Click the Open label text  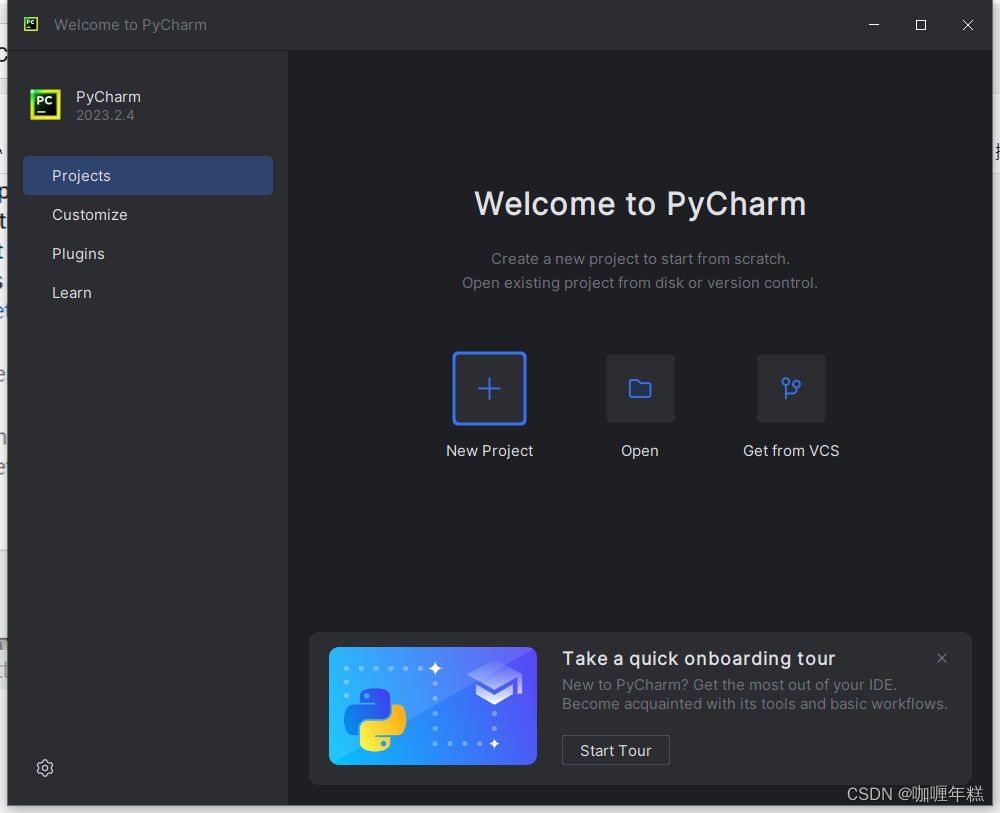click(x=640, y=451)
